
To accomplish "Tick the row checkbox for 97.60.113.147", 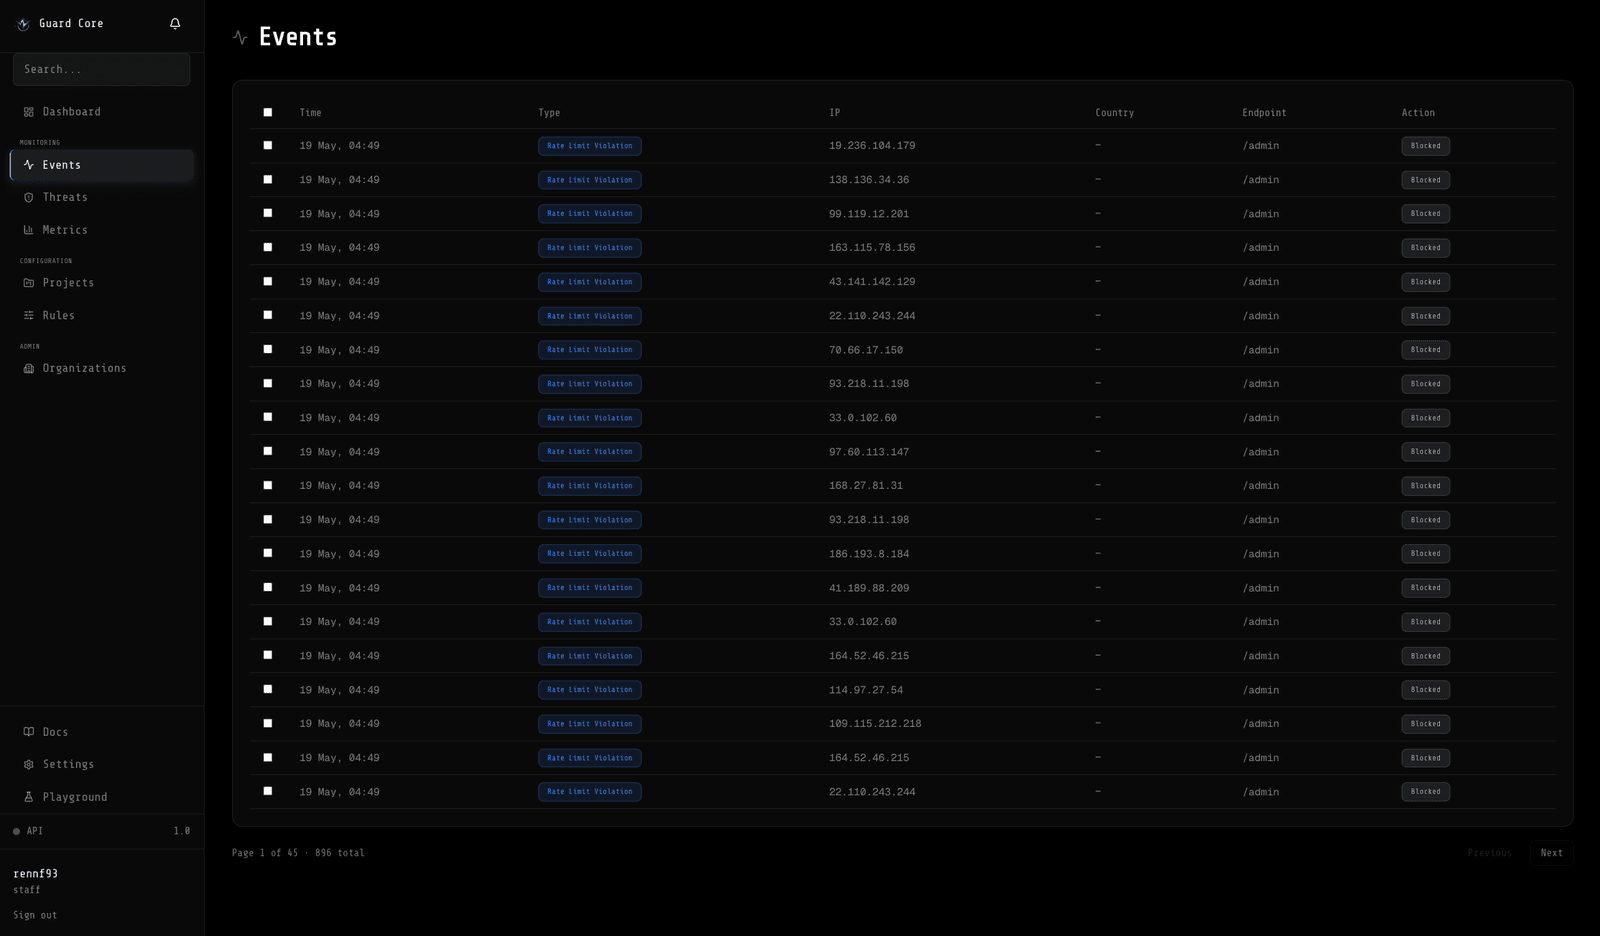I will [267, 451].
